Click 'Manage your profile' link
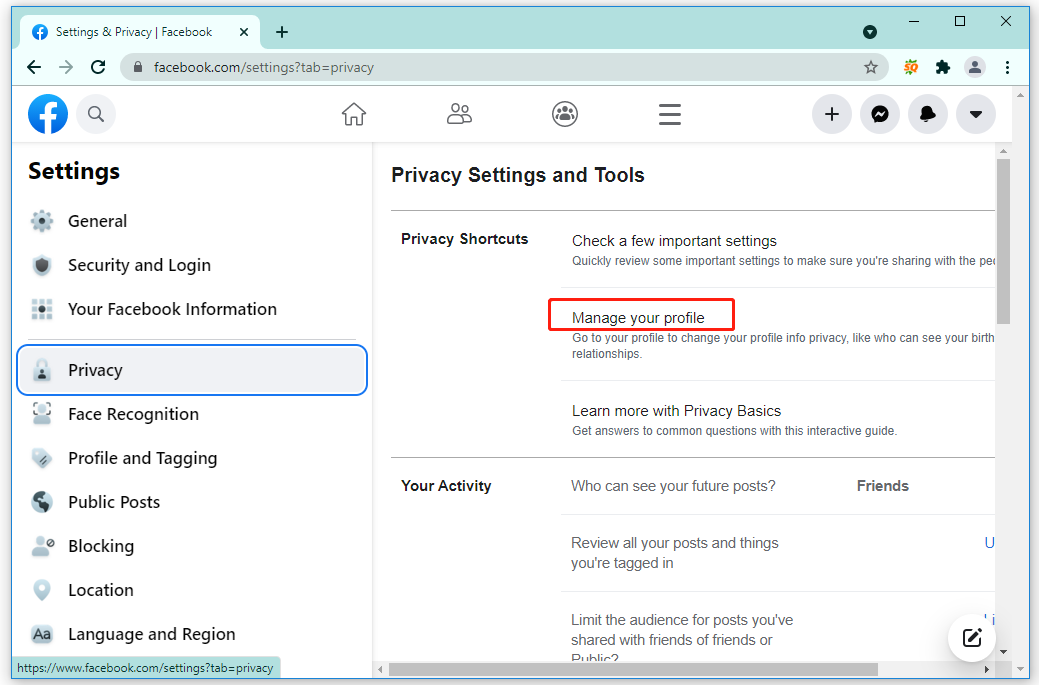The height and width of the screenshot is (685, 1039). click(638, 318)
